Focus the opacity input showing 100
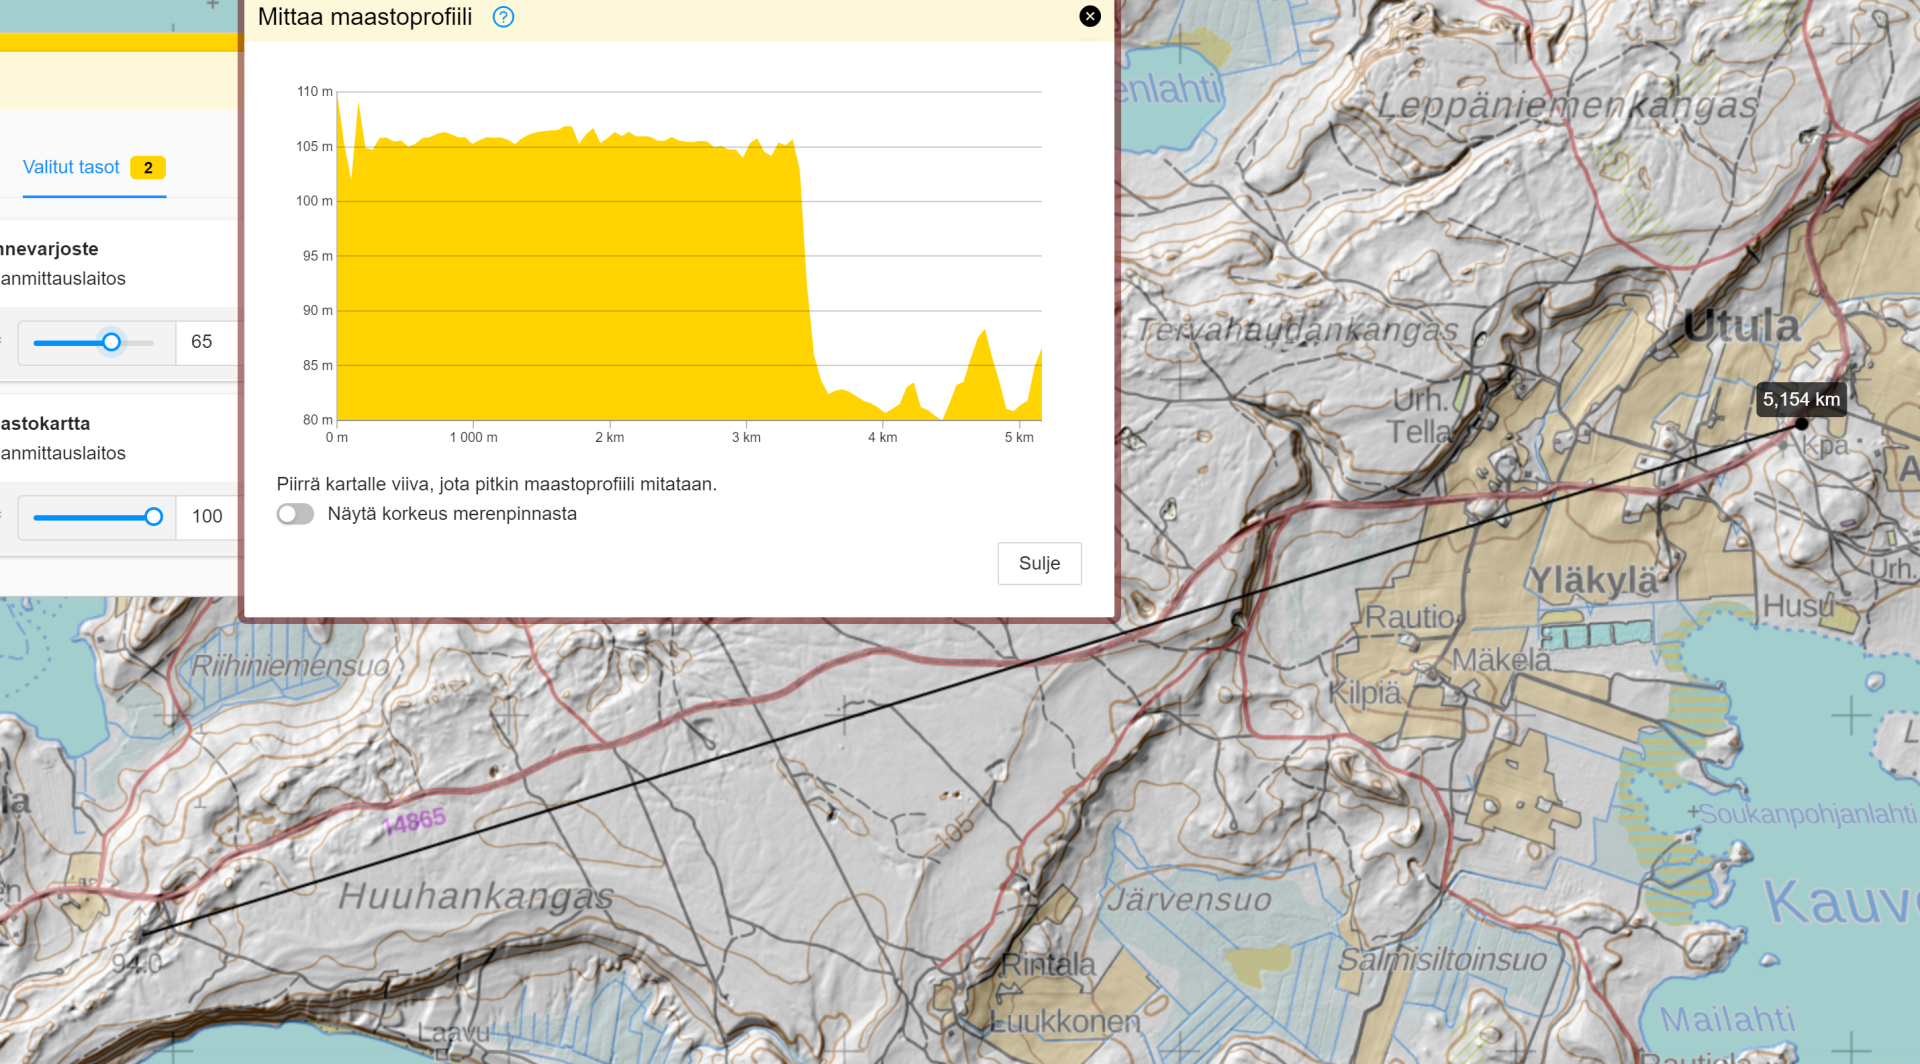Viewport: 1920px width, 1064px height. 206,517
